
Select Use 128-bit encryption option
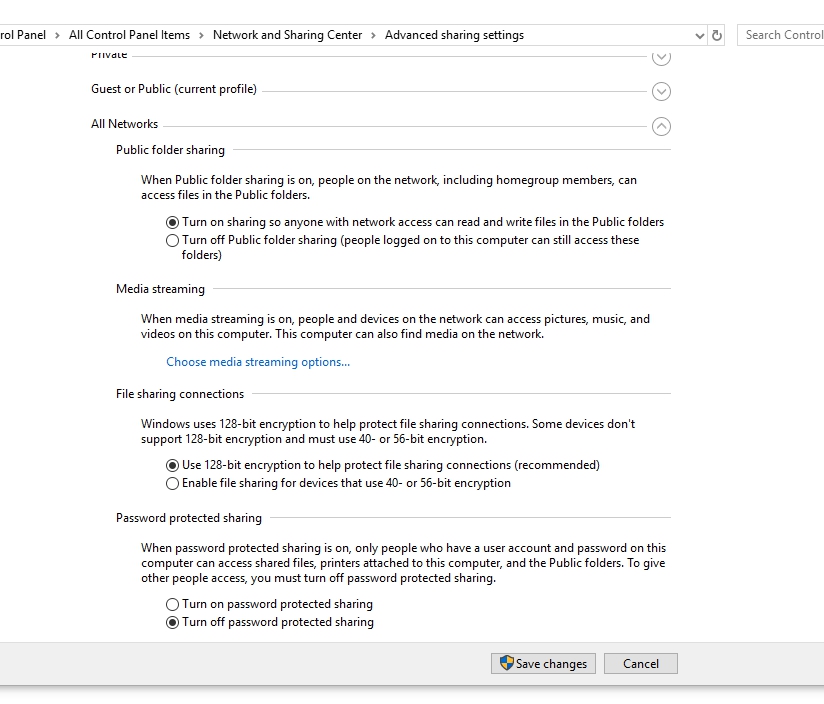(172, 465)
